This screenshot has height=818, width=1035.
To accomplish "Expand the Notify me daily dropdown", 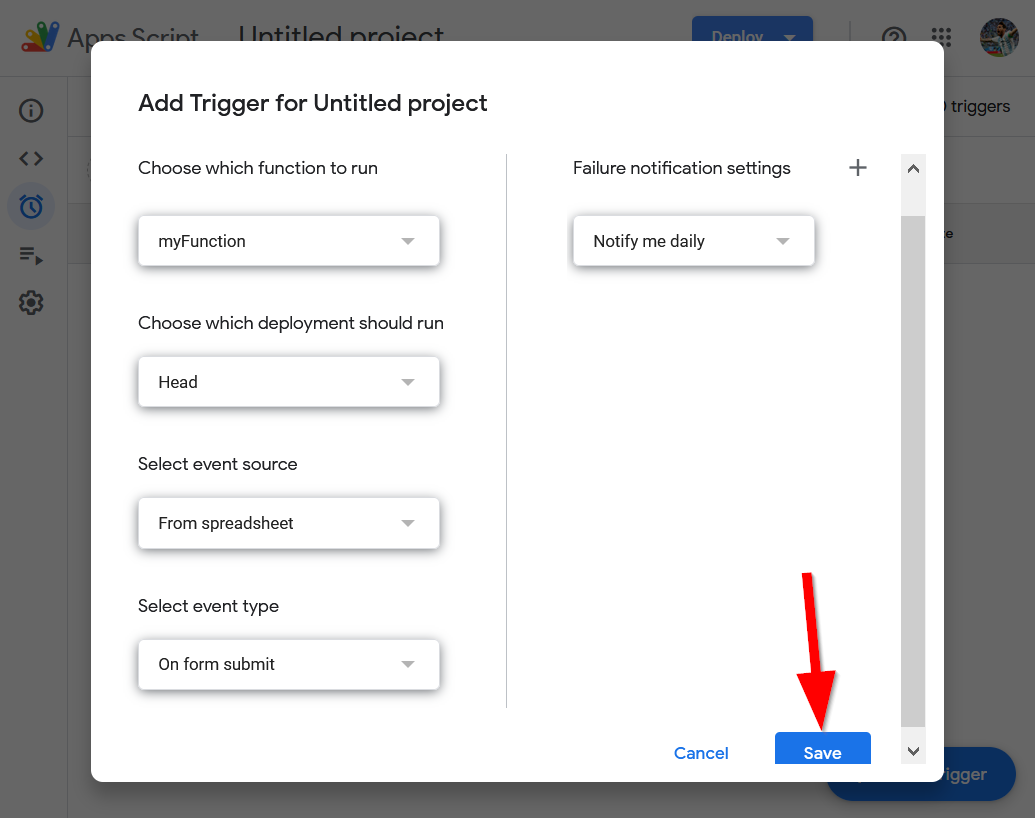I will click(x=693, y=241).
